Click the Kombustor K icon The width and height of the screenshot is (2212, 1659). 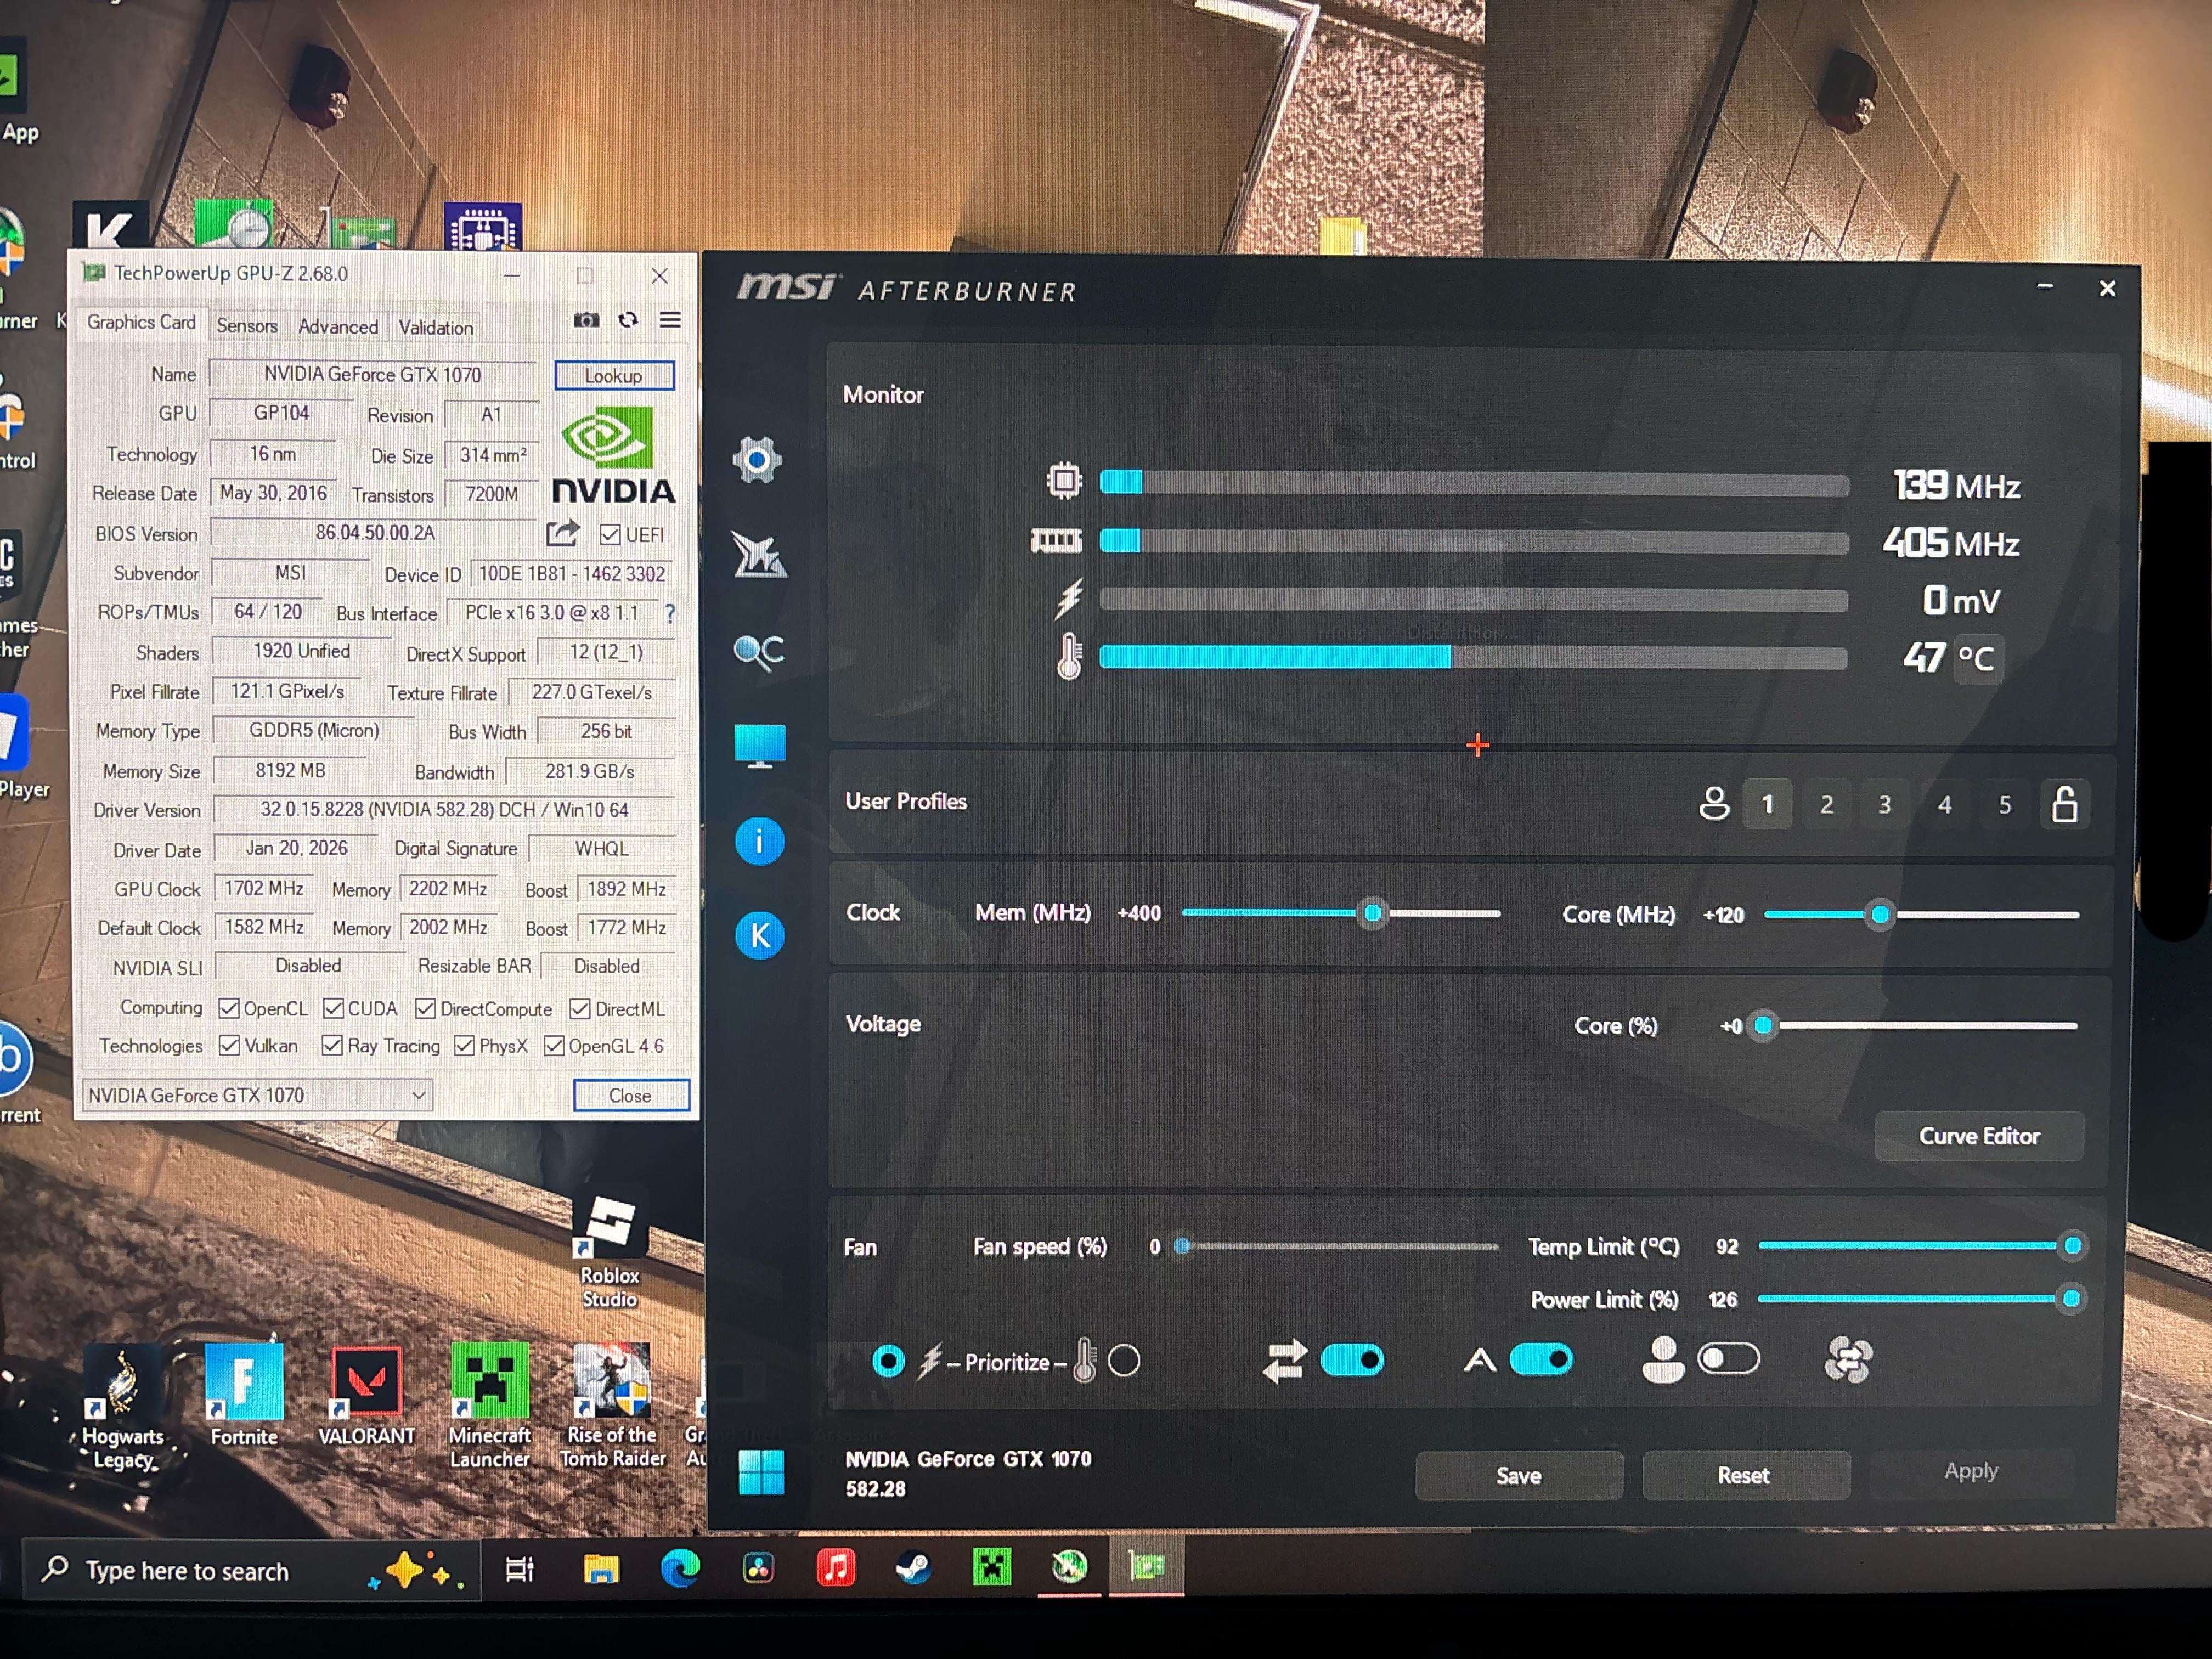(x=759, y=936)
